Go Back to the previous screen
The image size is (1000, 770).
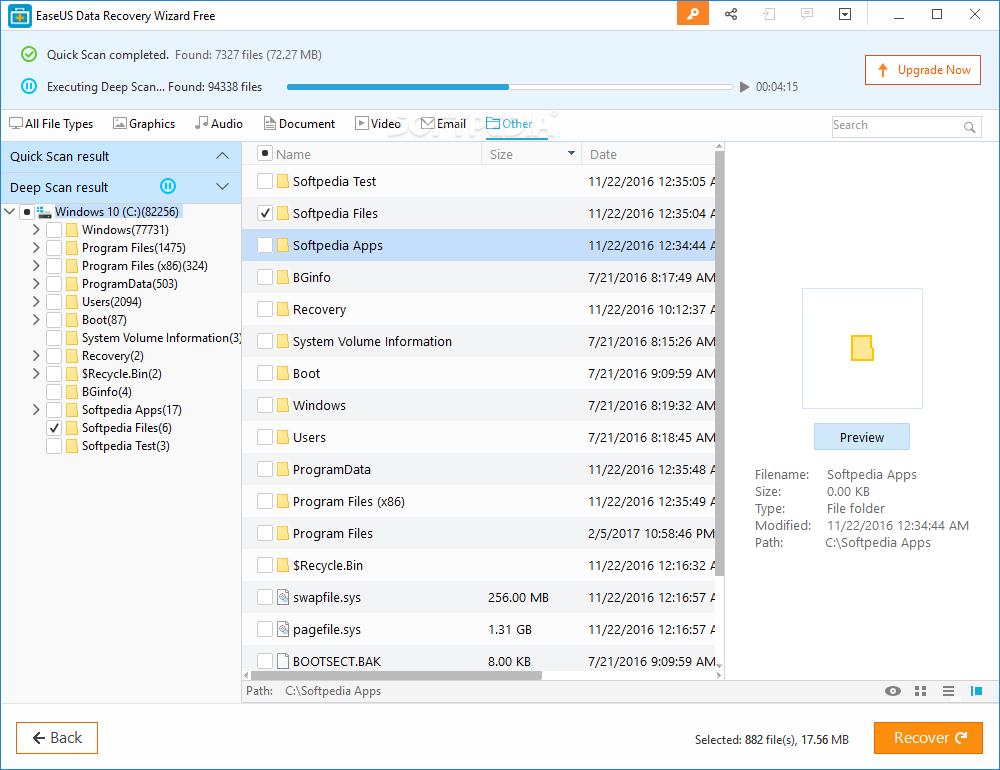(x=57, y=738)
